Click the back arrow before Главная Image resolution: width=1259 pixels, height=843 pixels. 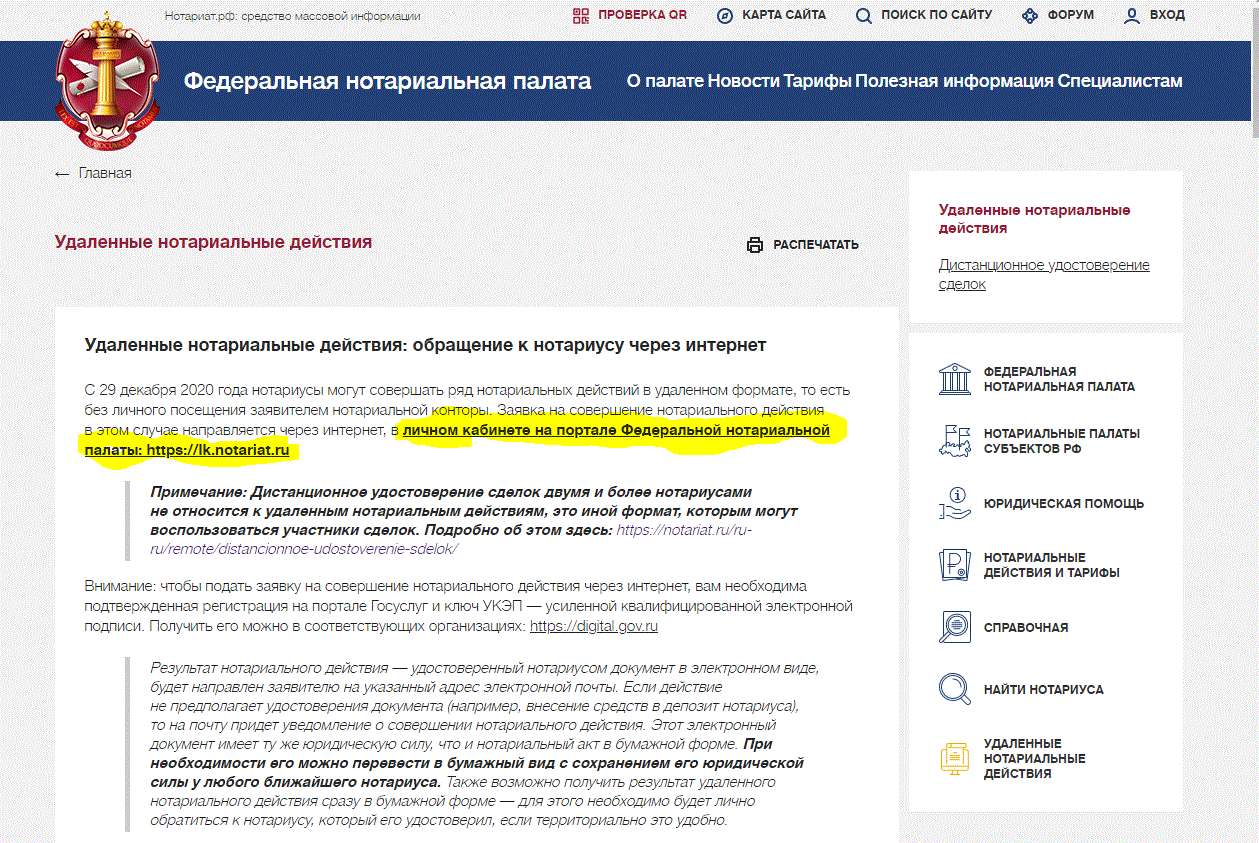[62, 174]
